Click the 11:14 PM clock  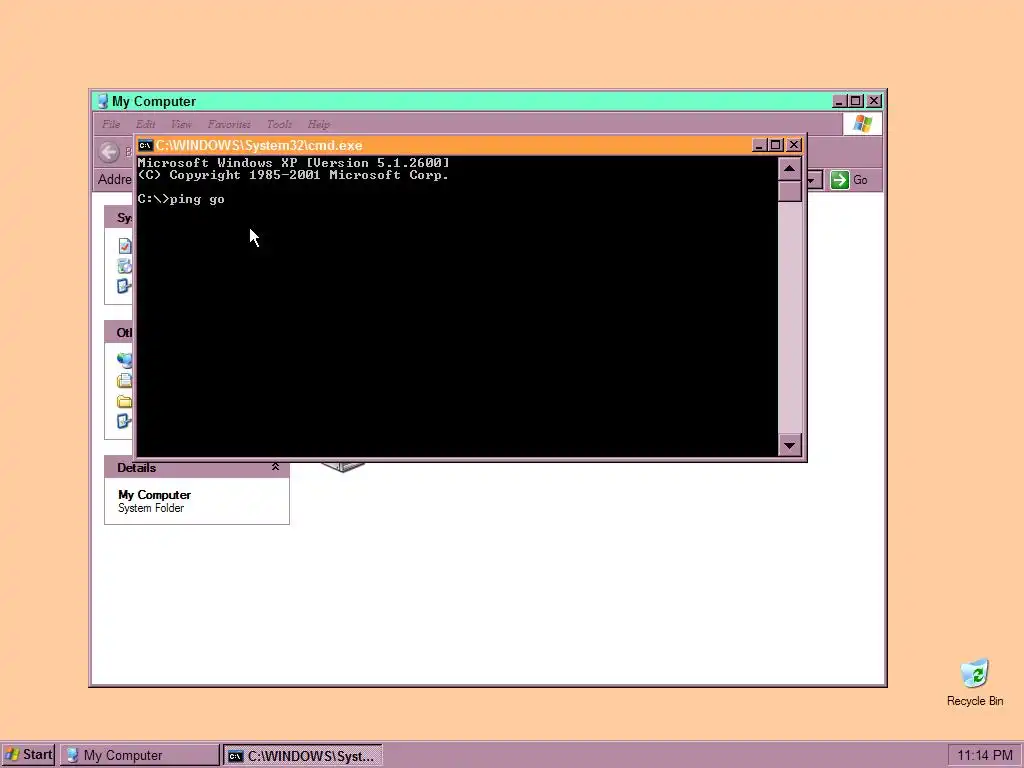coord(985,756)
